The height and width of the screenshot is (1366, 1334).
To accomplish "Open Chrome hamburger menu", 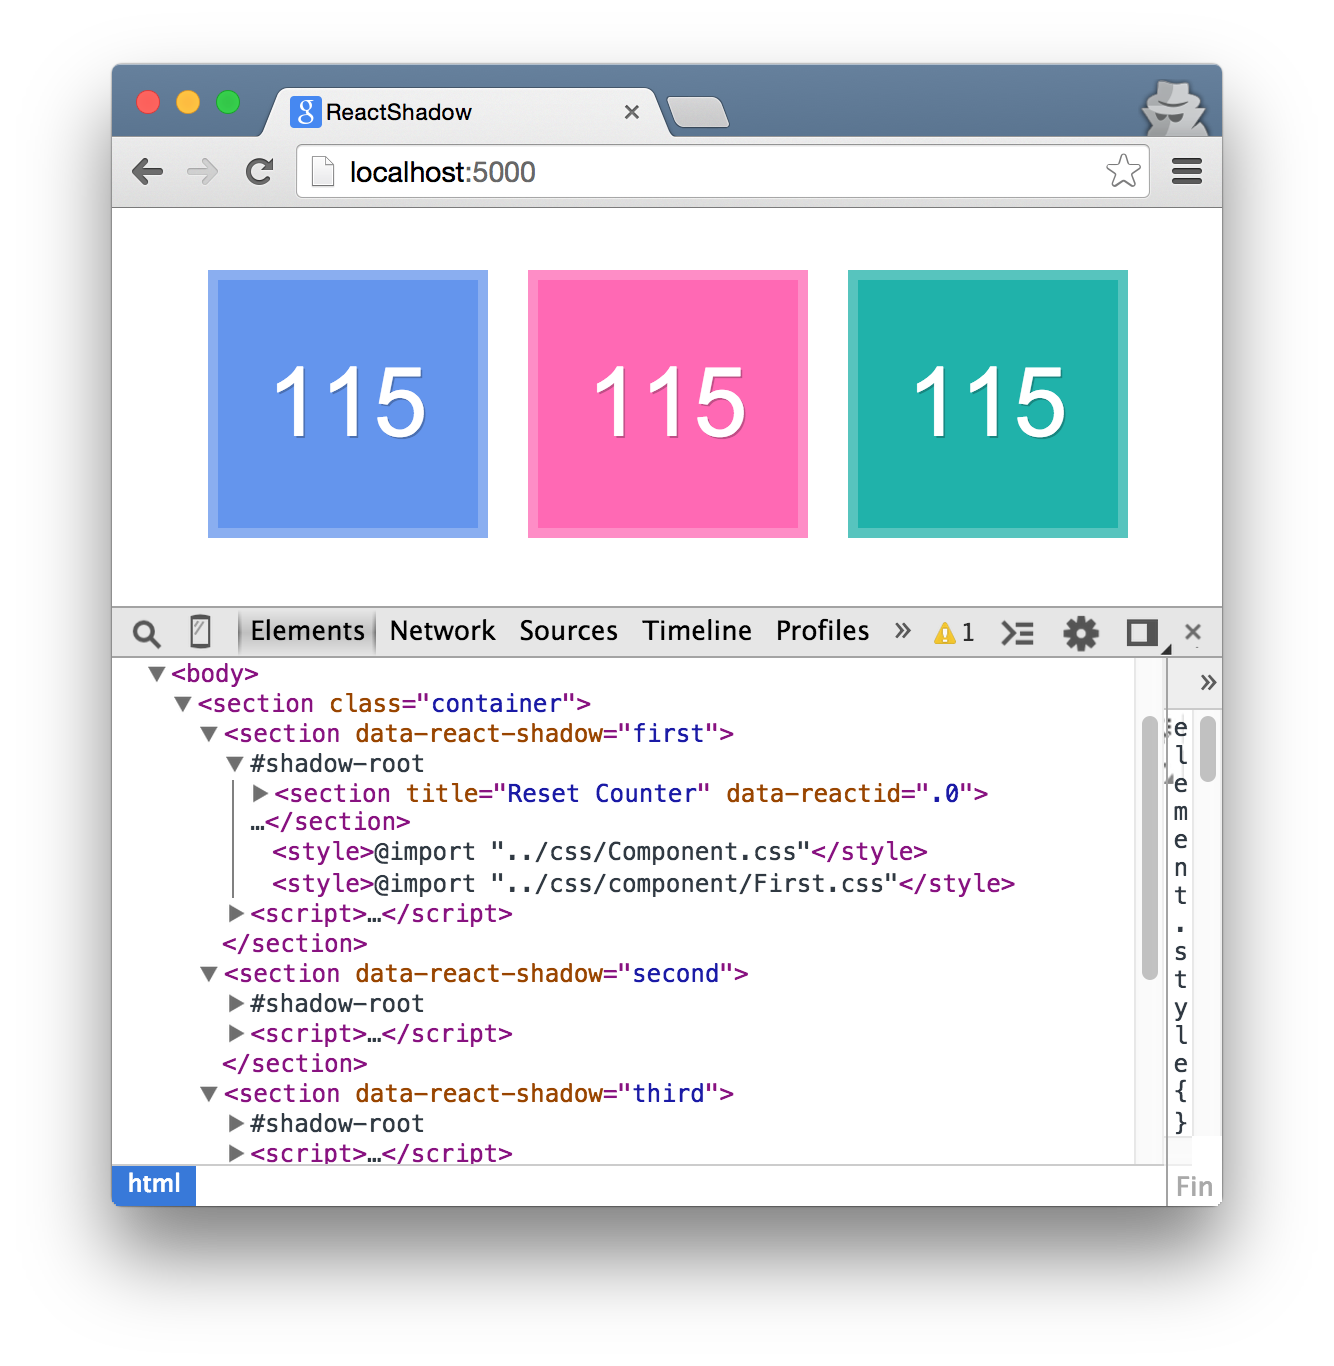I will point(1187,172).
